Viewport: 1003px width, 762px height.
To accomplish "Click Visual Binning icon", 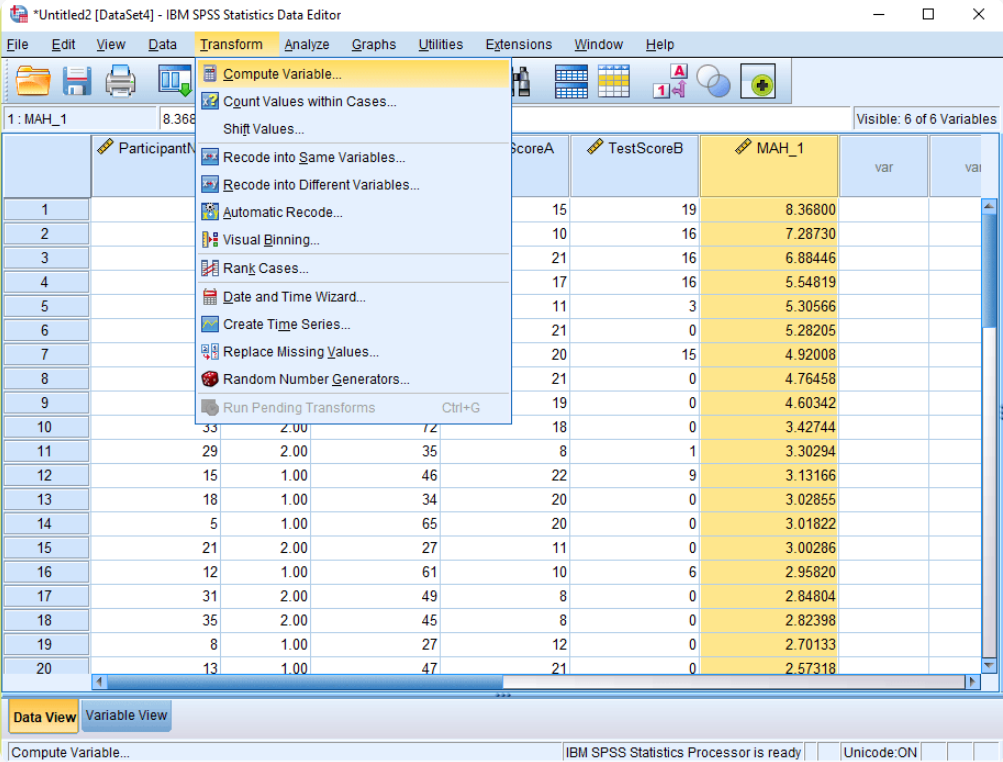I will point(209,239).
